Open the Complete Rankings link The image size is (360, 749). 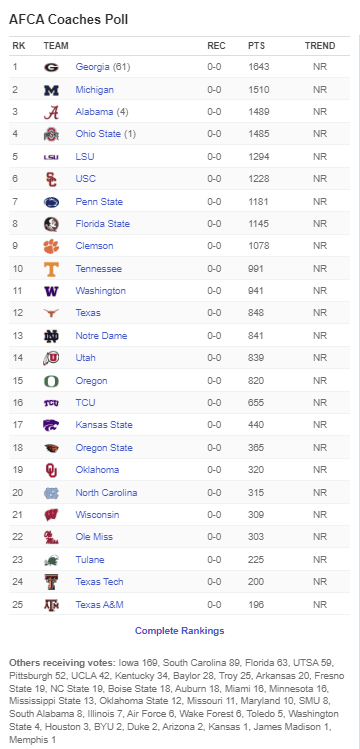pyautogui.click(x=180, y=631)
